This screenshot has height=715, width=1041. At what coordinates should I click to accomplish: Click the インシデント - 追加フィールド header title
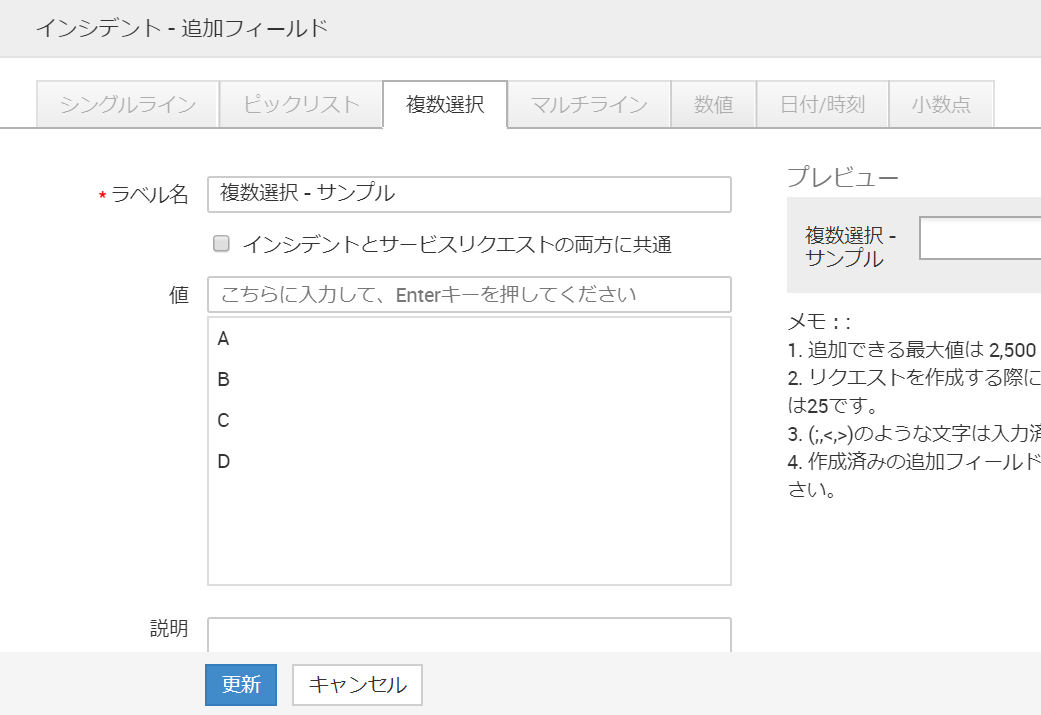[x=182, y=28]
